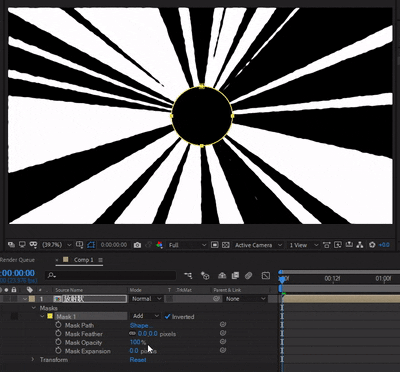Toggle the mask visibility path icon in viewer
400x372 pixels.
pyautogui.click(x=91, y=245)
